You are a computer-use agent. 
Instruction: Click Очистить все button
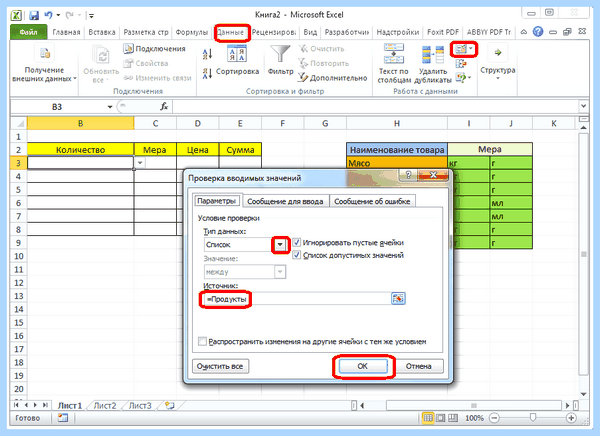(x=220, y=366)
